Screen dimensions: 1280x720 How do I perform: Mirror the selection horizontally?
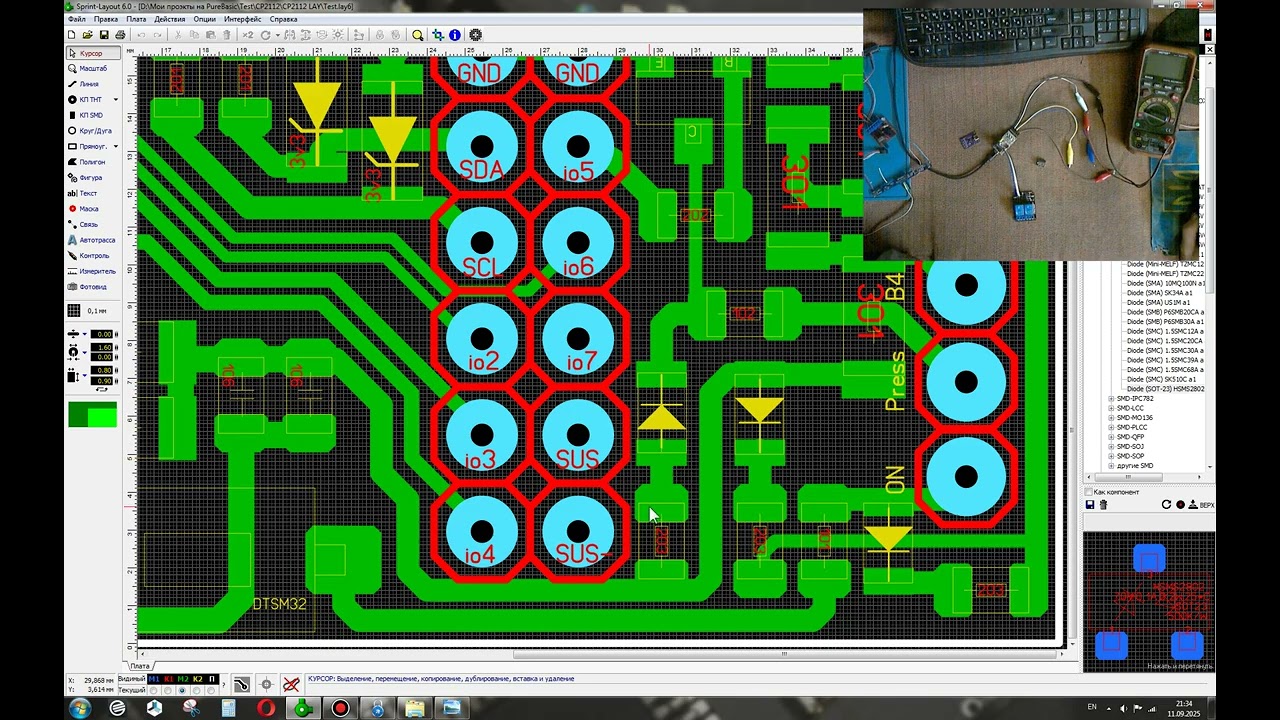tap(289, 35)
